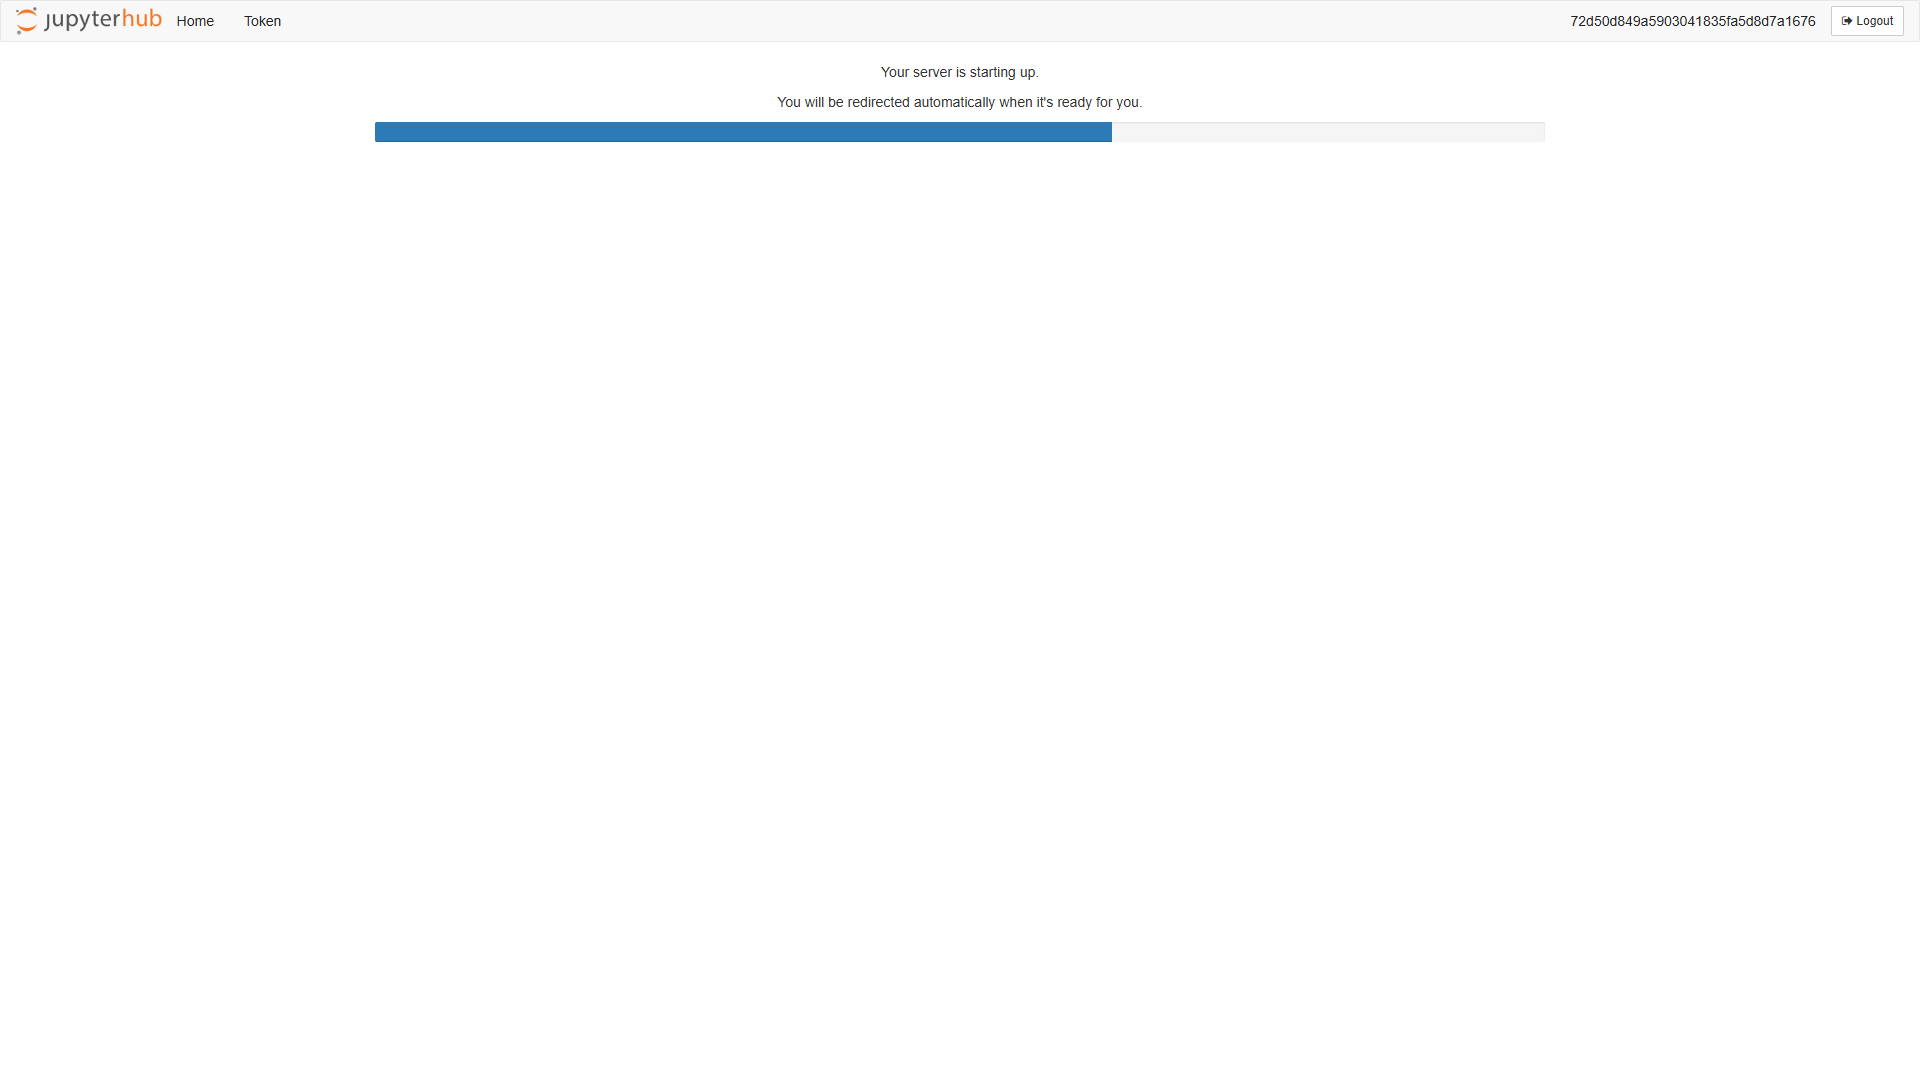Viewport: 1920px width, 1080px height.
Task: Click the 'You will be redirected automatically' message
Action: tap(960, 102)
